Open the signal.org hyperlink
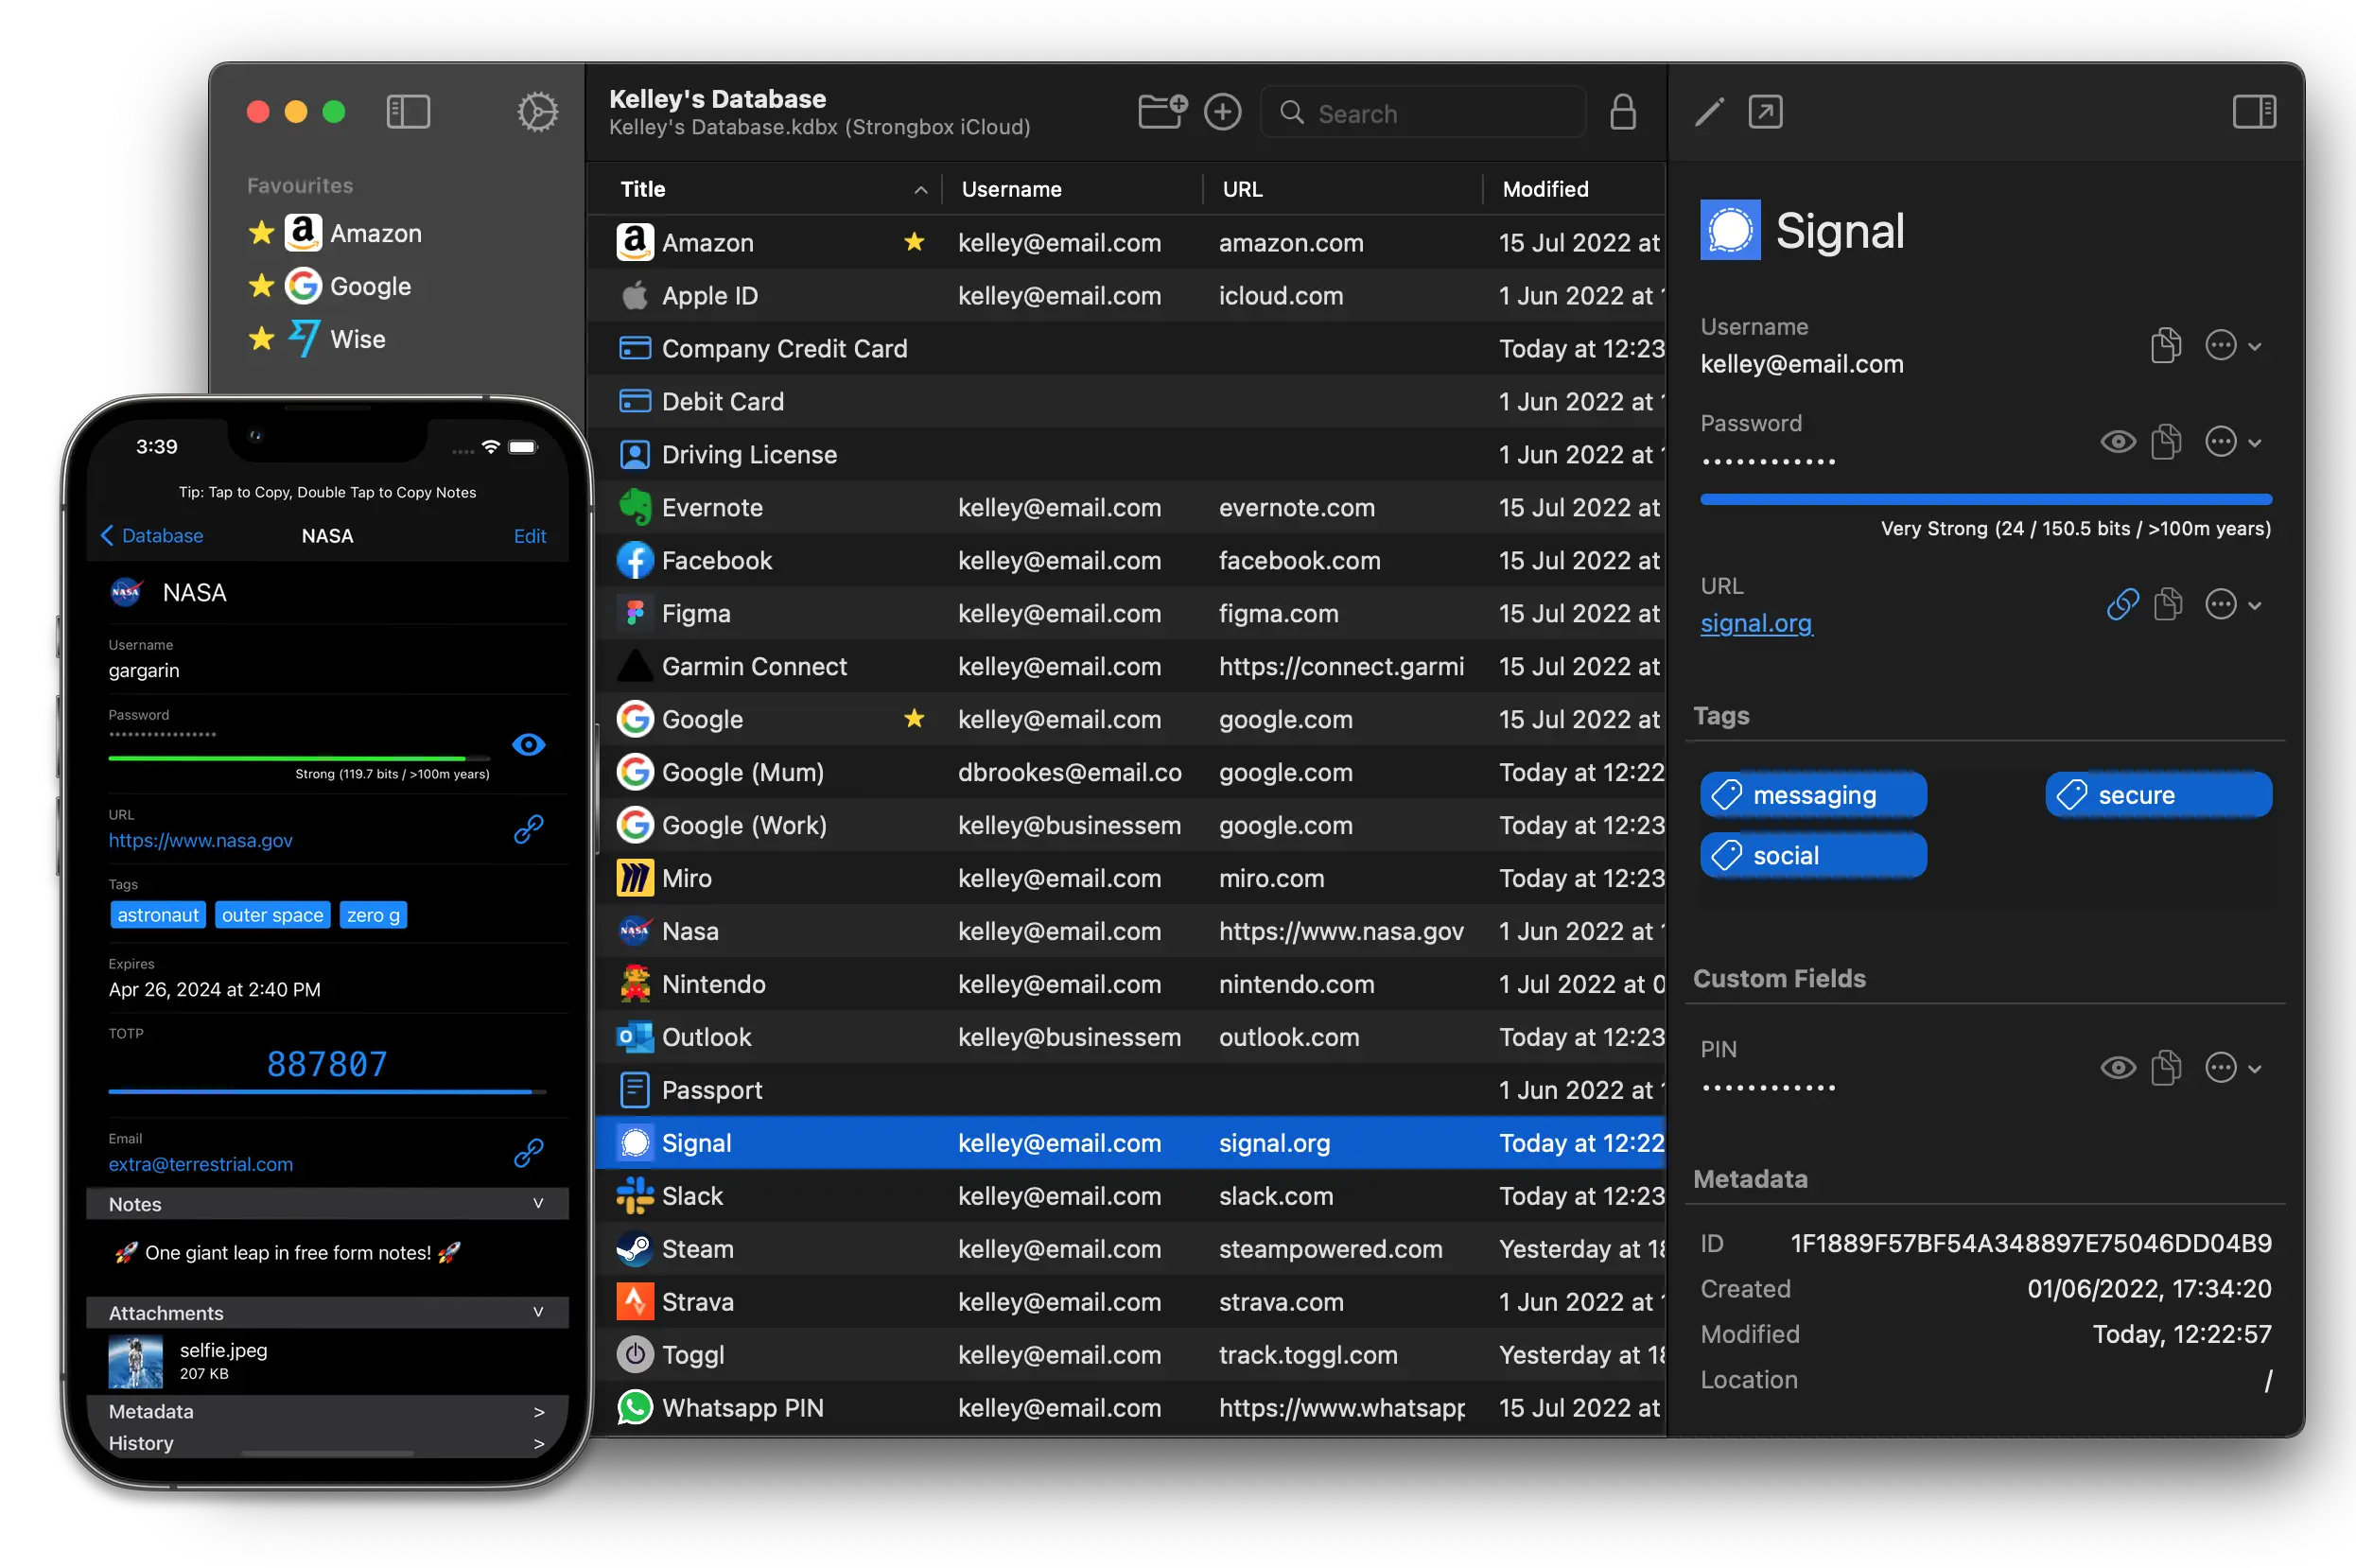Screen dimensions: 2356x1568 click(x=1755, y=624)
